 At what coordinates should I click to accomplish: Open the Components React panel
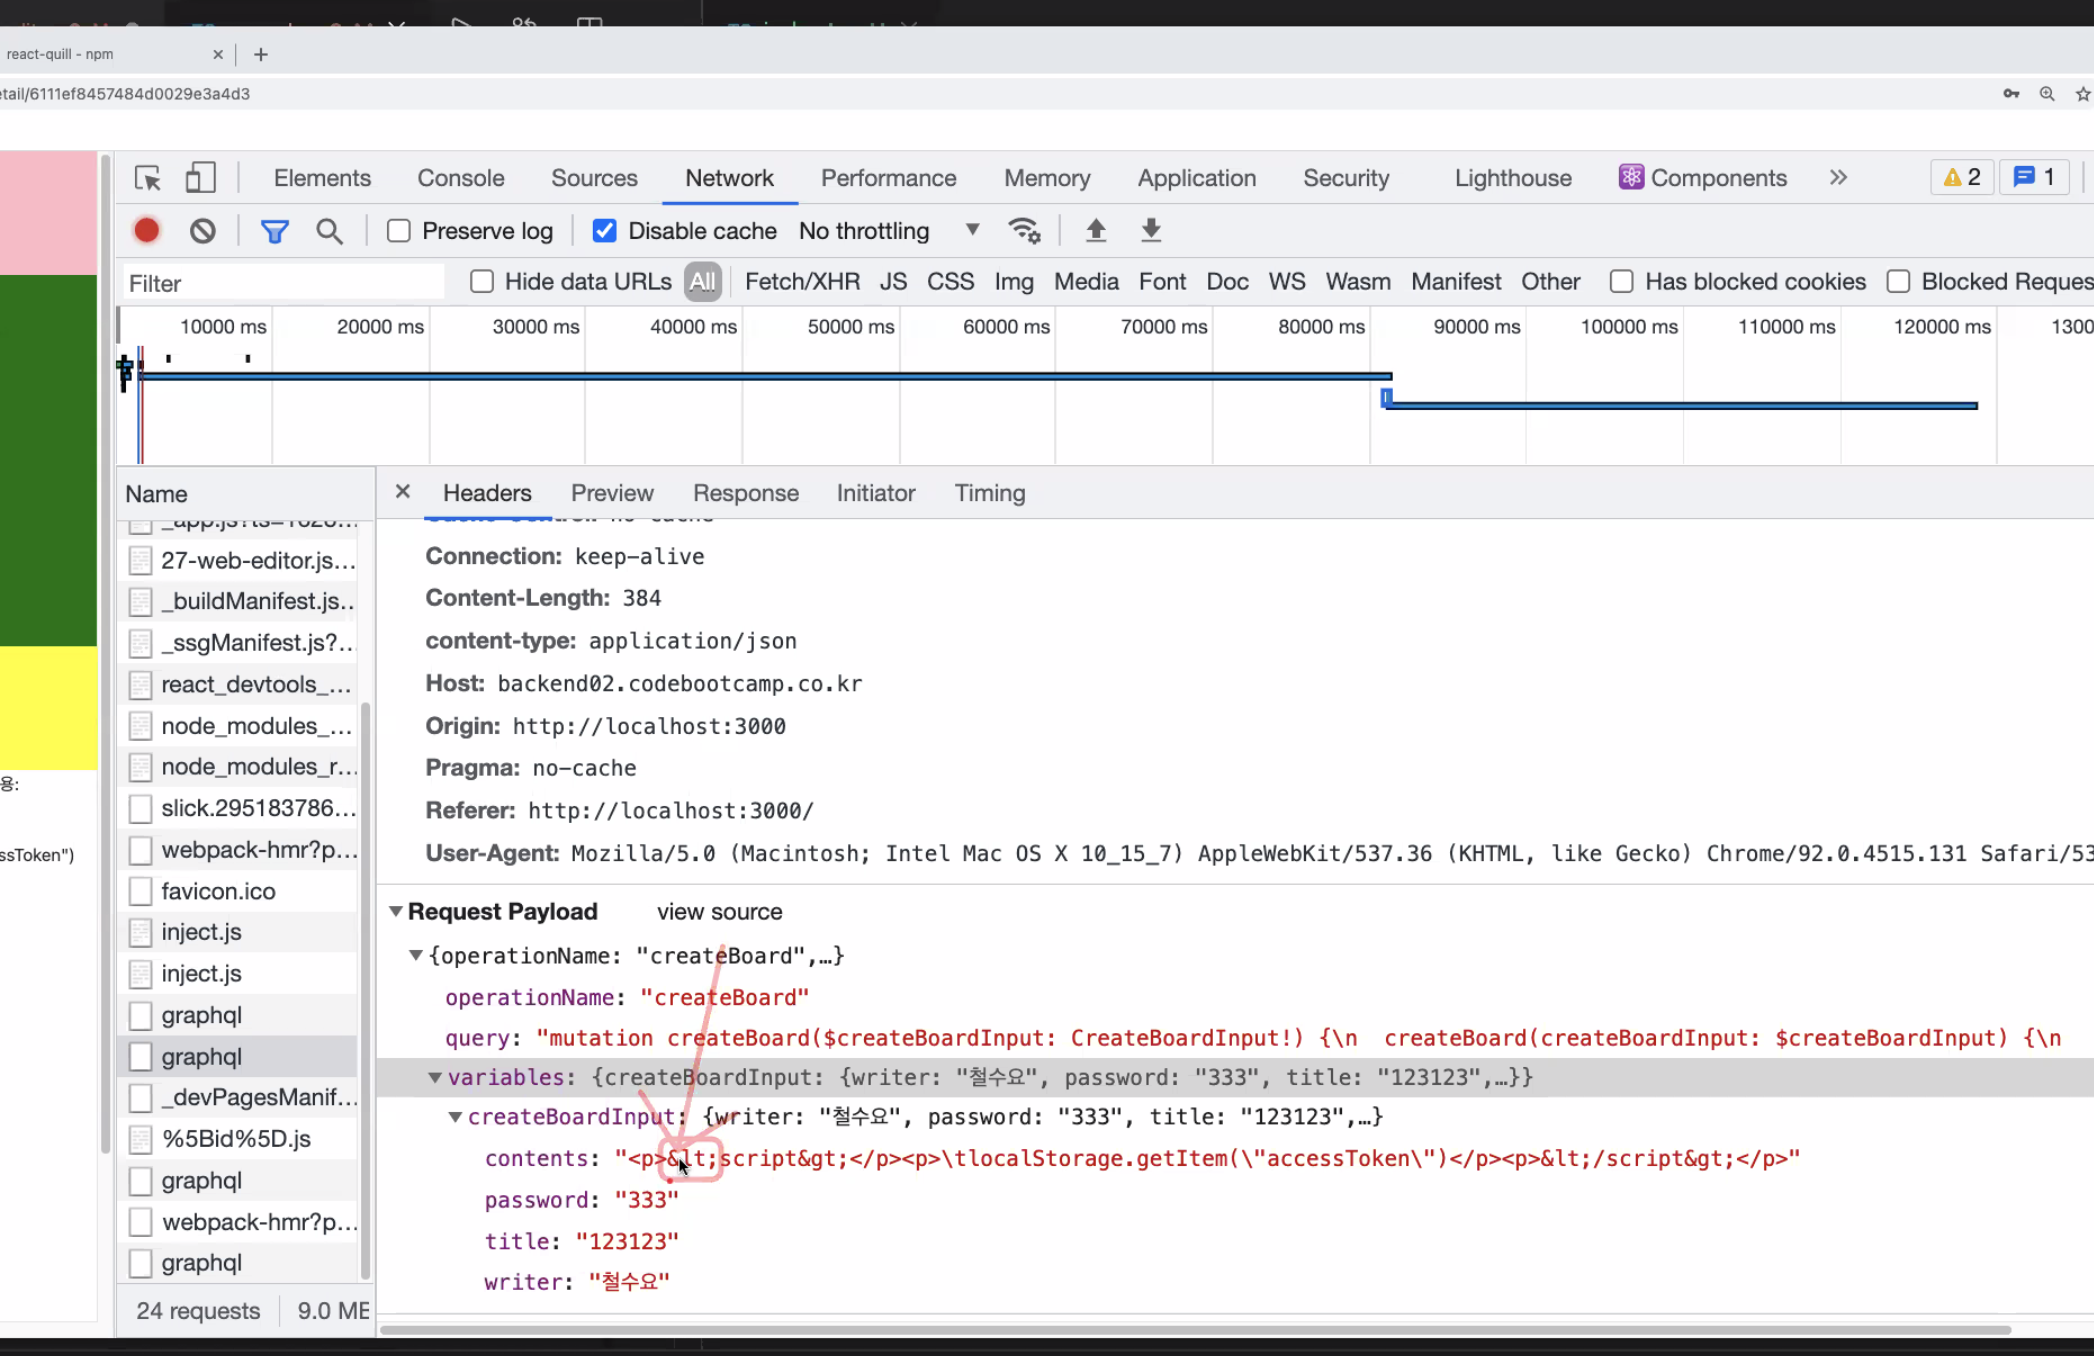(x=1703, y=178)
